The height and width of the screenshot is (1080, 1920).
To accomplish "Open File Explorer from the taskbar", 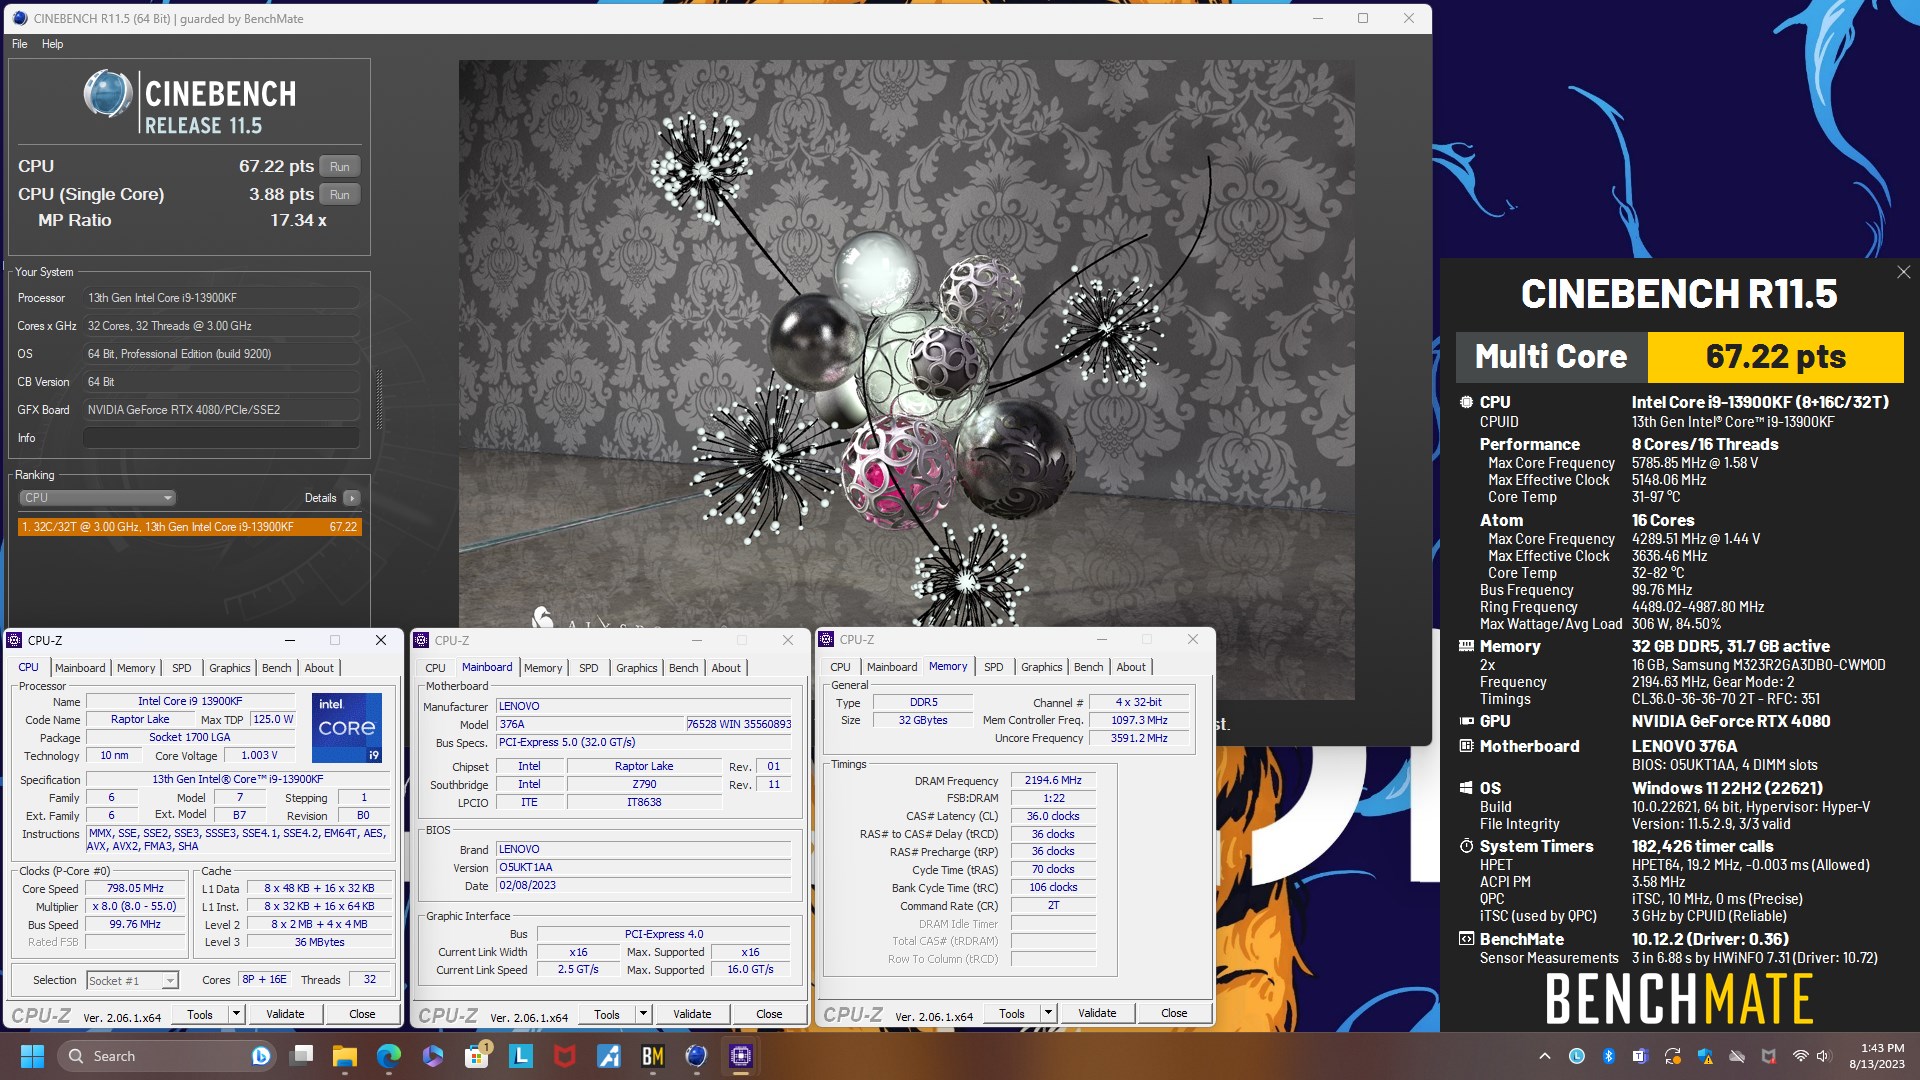I will (x=345, y=1056).
